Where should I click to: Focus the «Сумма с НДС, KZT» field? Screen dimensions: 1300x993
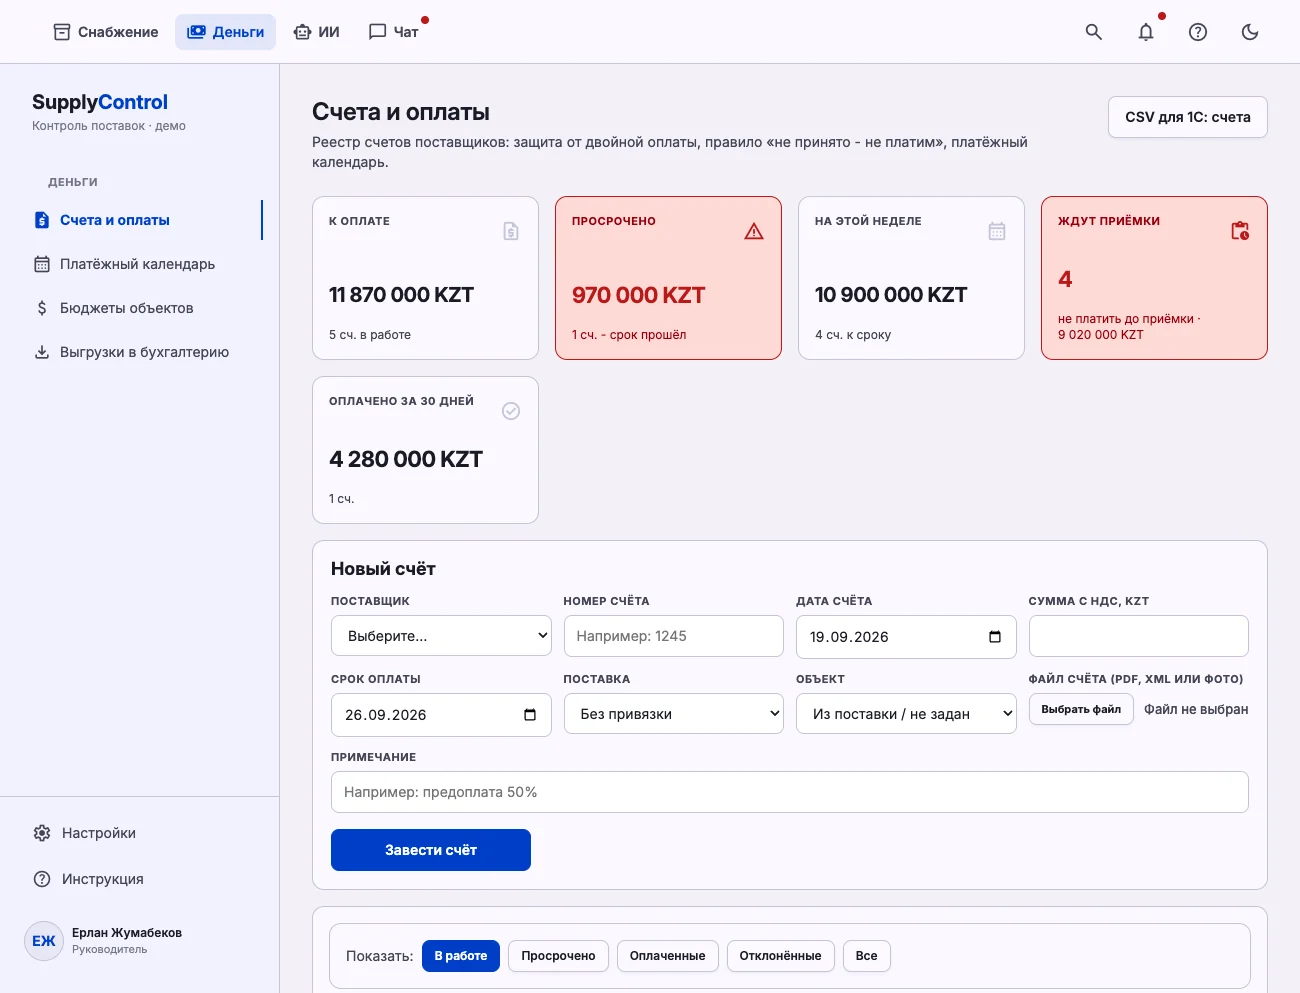pos(1139,636)
